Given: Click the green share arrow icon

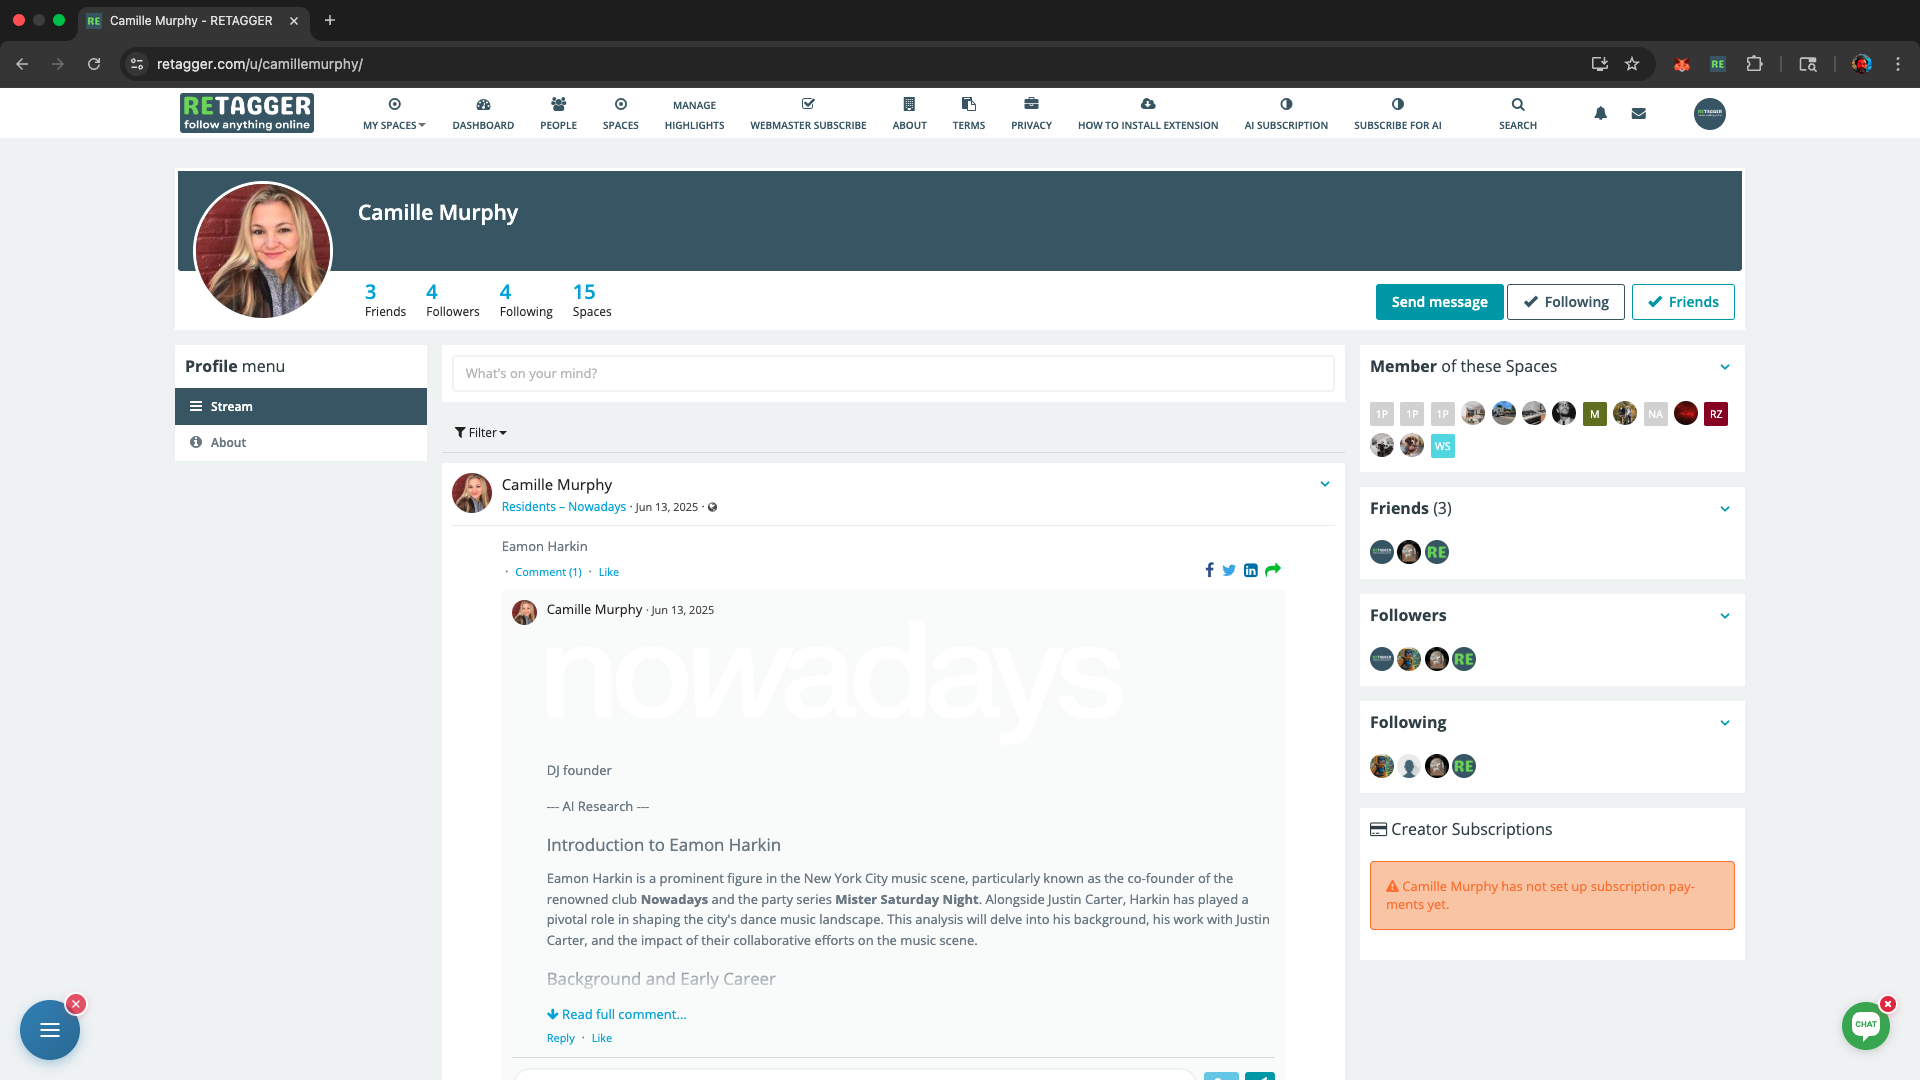Looking at the screenshot, I should click(x=1273, y=570).
